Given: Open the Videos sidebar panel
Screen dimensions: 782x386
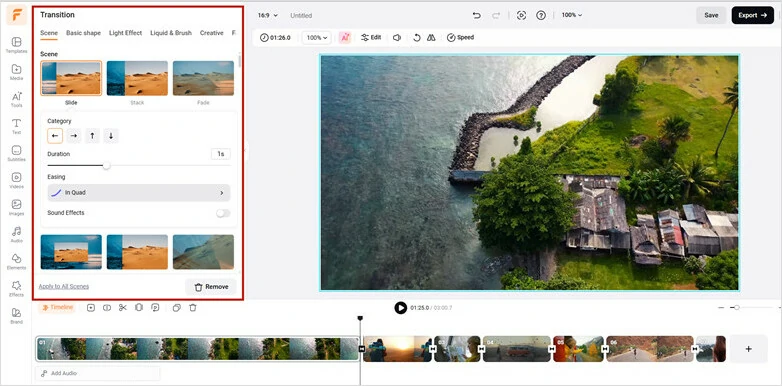Looking at the screenshot, I should click(16, 180).
